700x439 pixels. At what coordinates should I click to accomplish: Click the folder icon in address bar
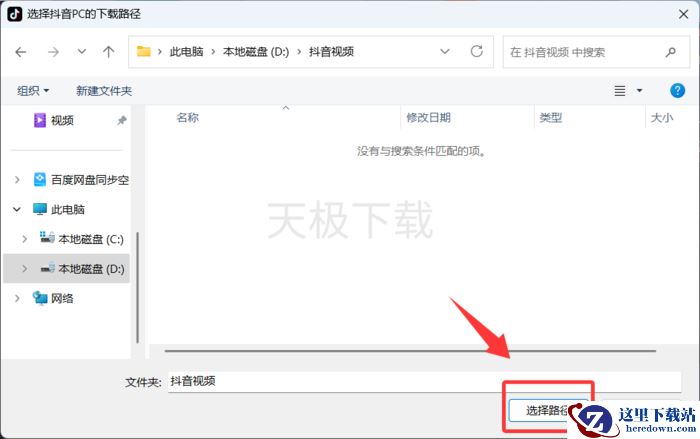[143, 52]
